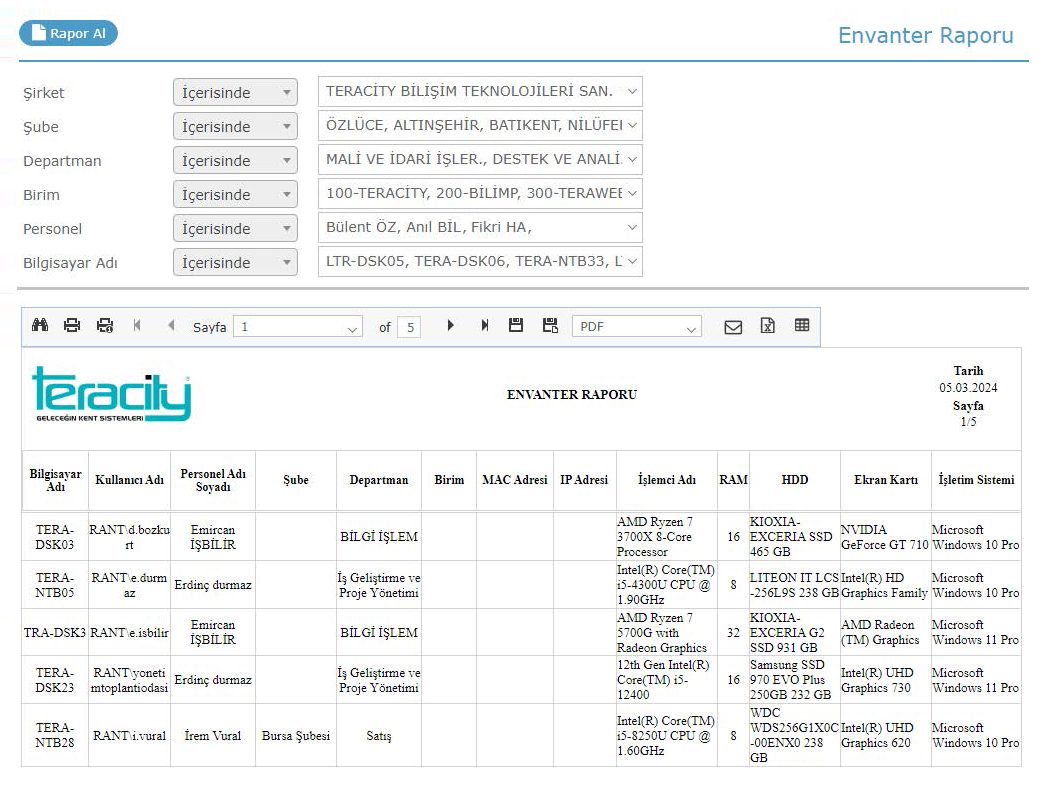Click the Personel Adı Soyadı column header
The width and height of the screenshot is (1049, 785).
tap(213, 481)
